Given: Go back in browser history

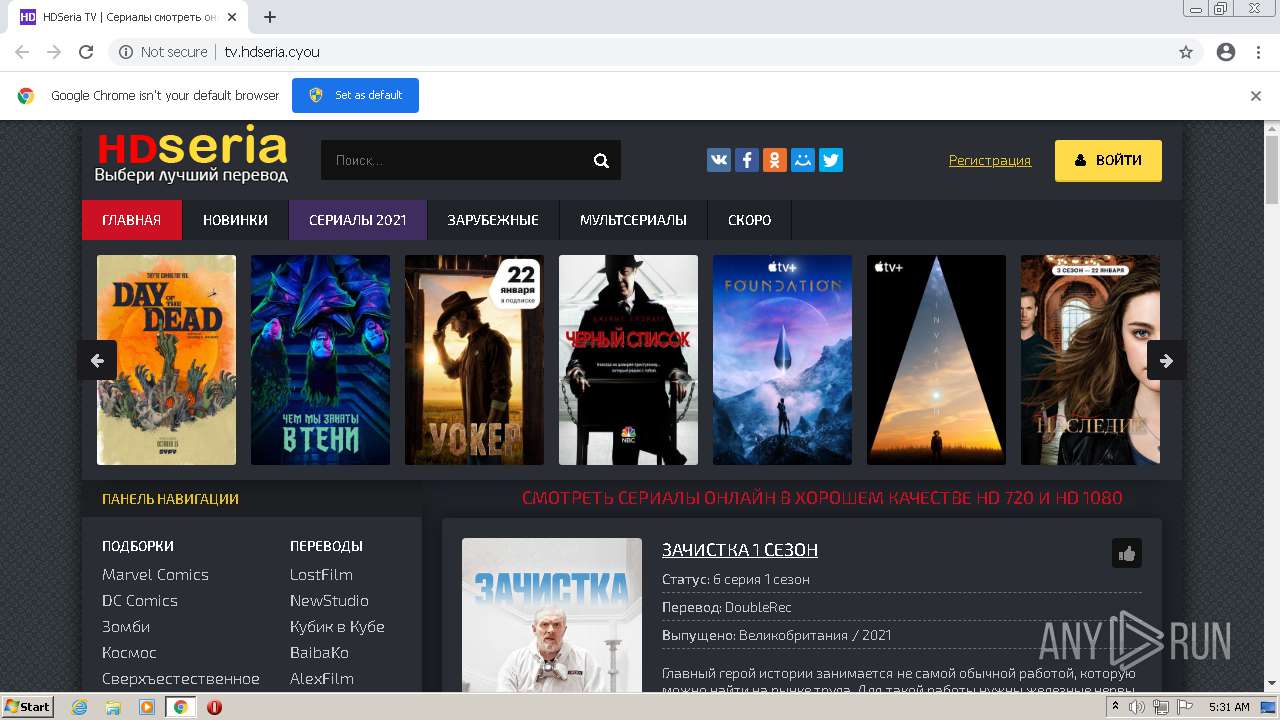Looking at the screenshot, I should click(22, 52).
